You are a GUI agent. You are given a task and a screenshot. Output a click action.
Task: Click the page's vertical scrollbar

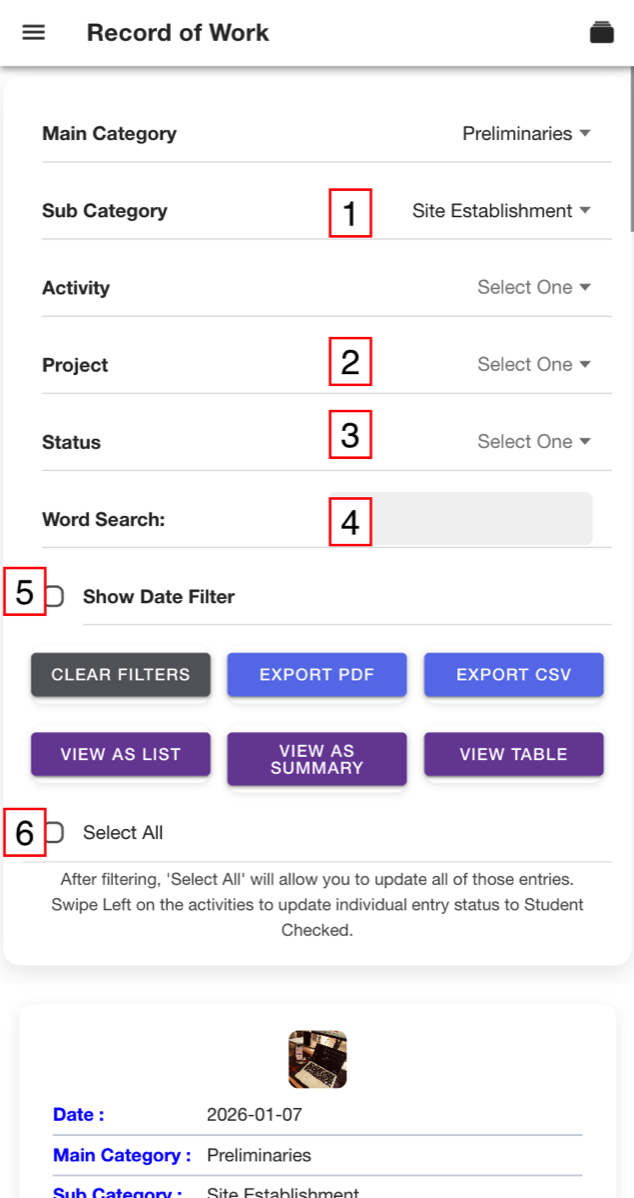pos(631,149)
